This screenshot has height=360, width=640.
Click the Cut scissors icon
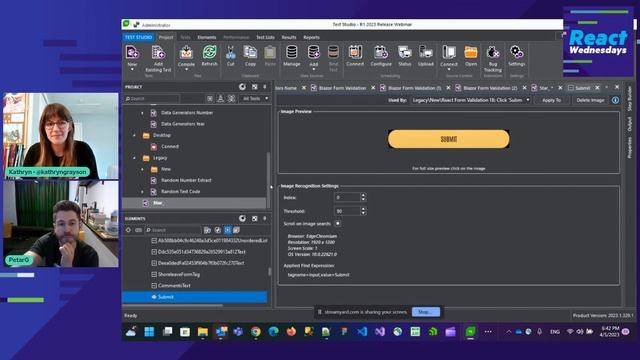(231, 52)
